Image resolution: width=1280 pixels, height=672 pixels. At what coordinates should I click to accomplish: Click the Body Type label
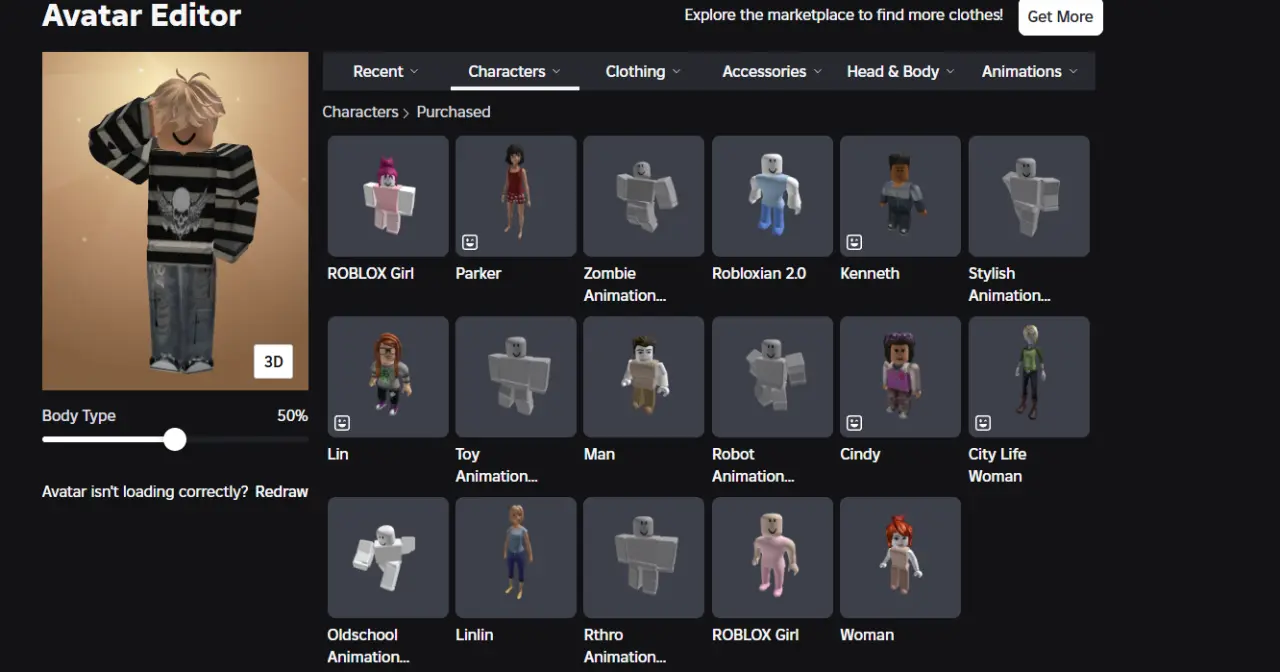pos(79,416)
